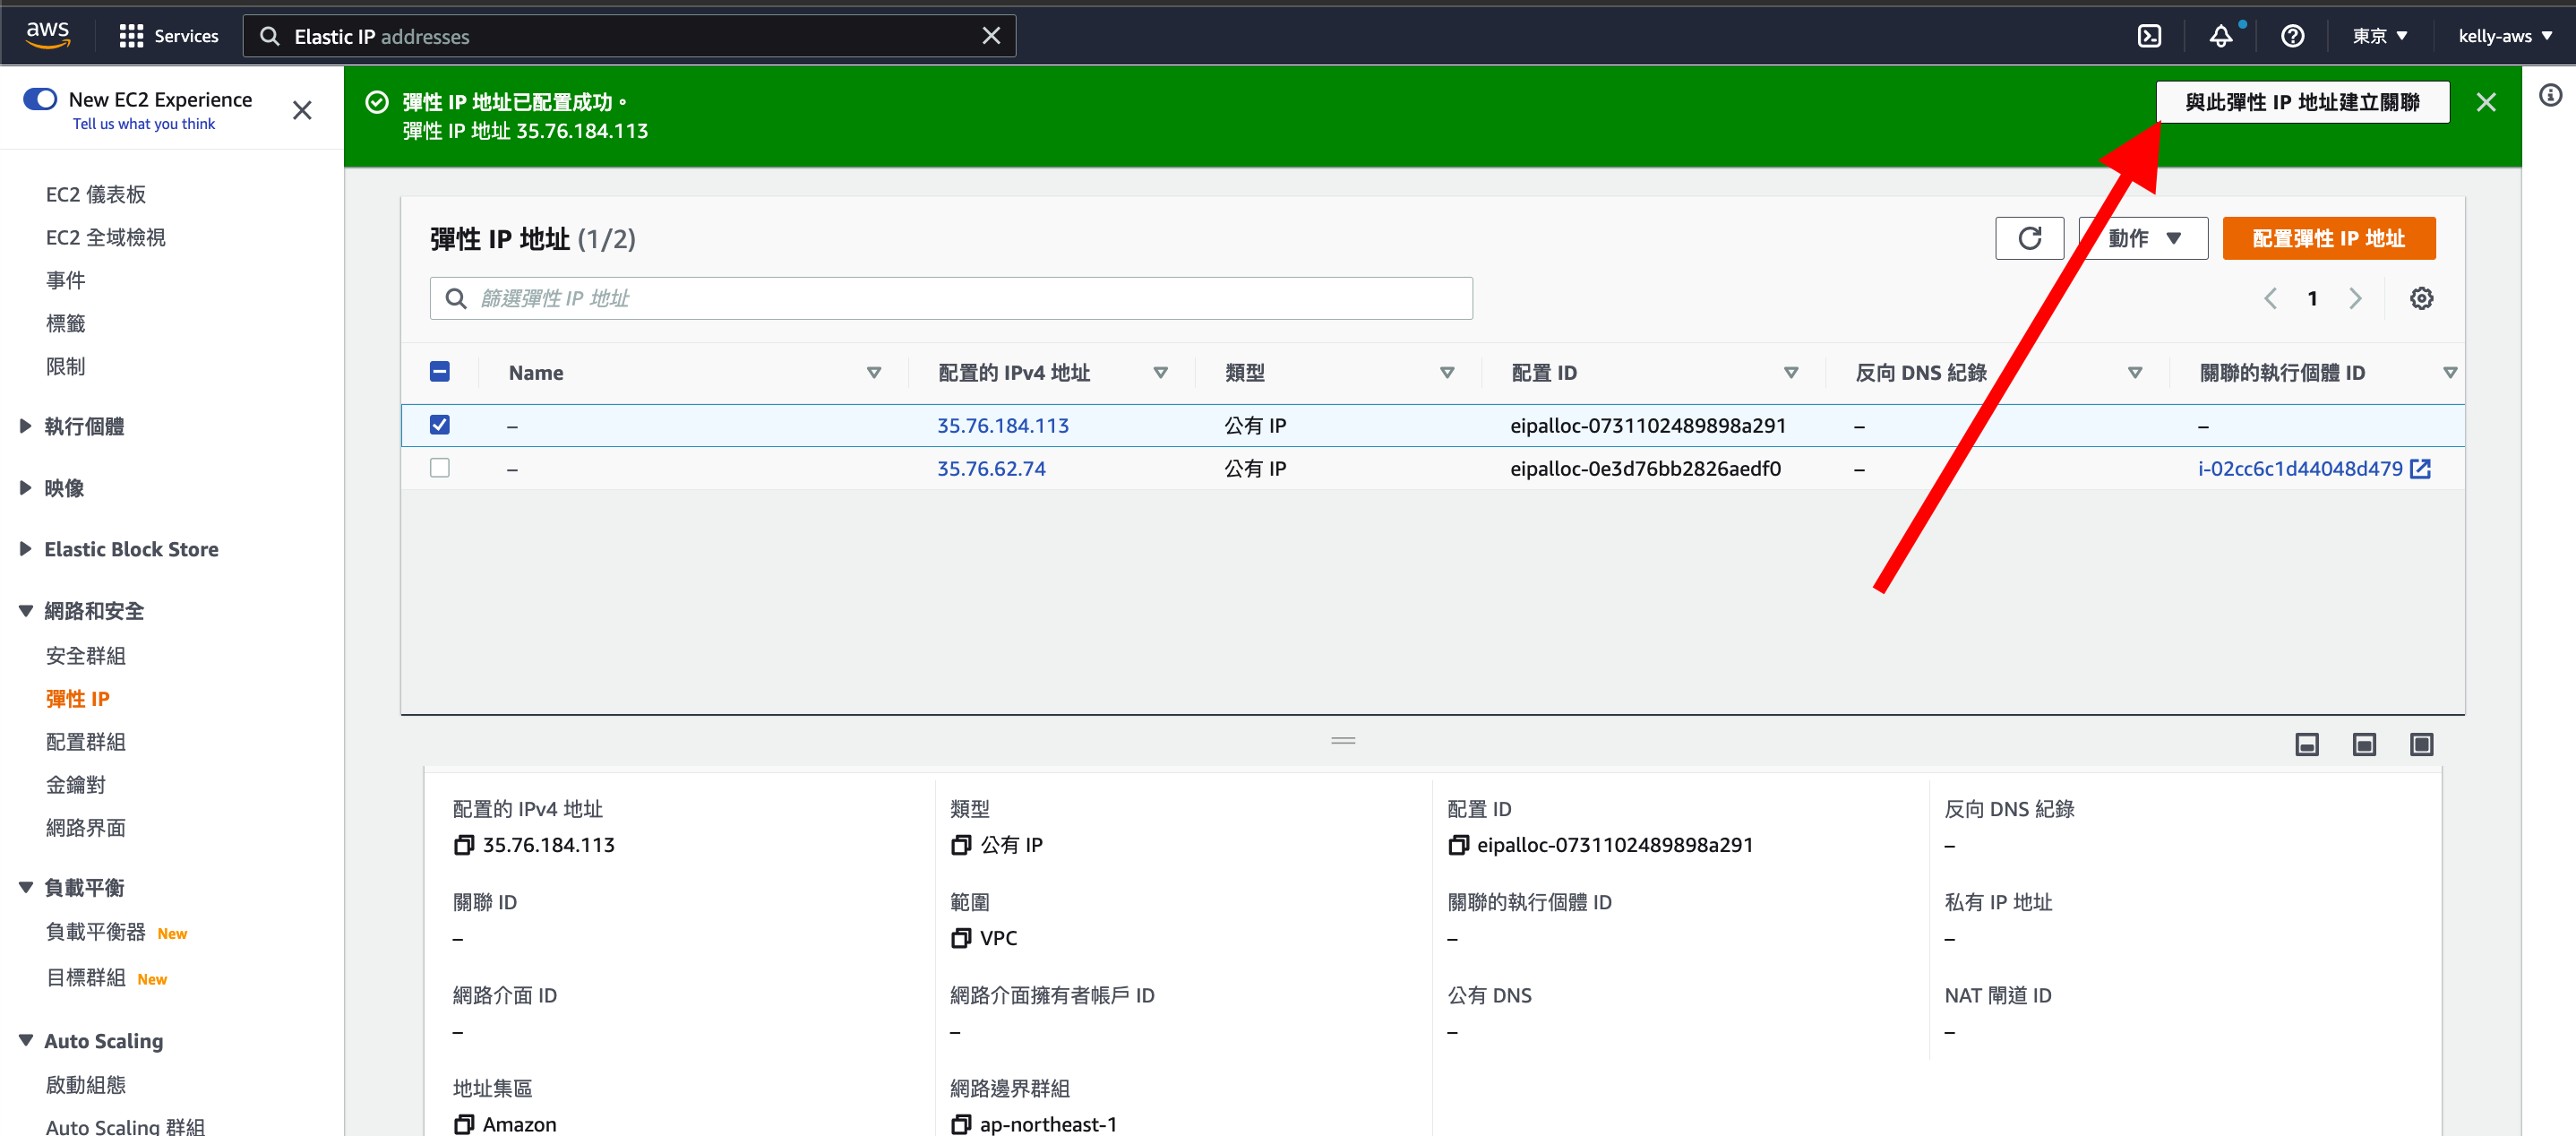Image resolution: width=2576 pixels, height=1136 pixels.
Task: Set details panel to minimal bottom layout
Action: pyautogui.click(x=2306, y=744)
